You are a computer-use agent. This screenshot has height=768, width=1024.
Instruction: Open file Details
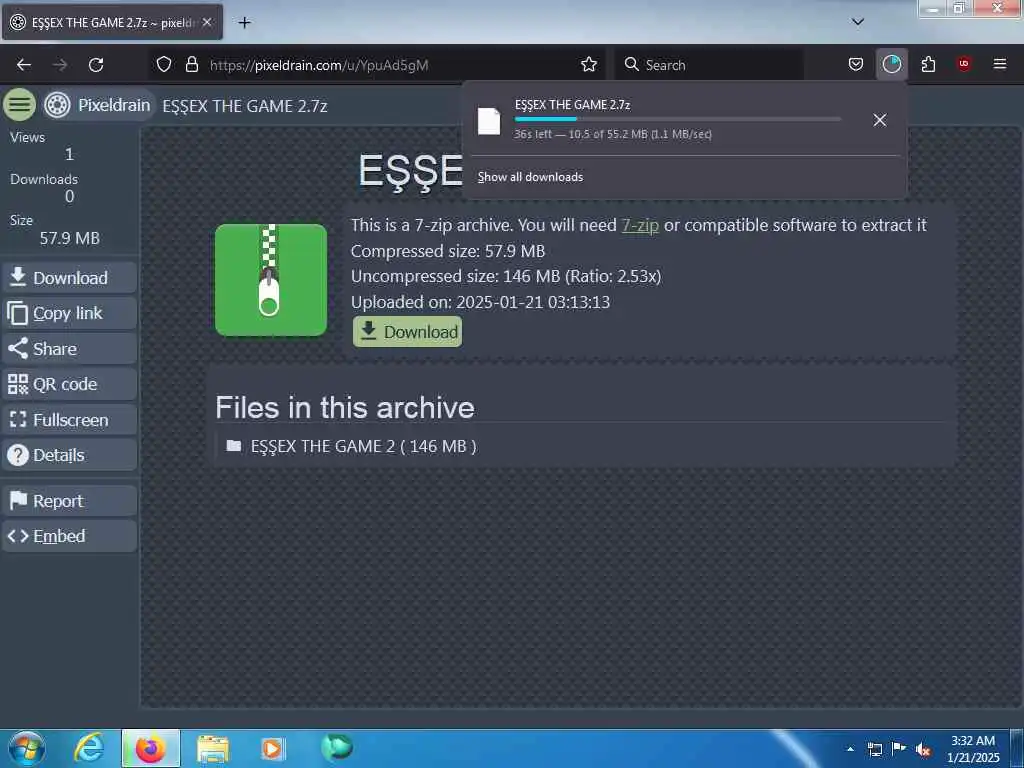[x=69, y=455]
